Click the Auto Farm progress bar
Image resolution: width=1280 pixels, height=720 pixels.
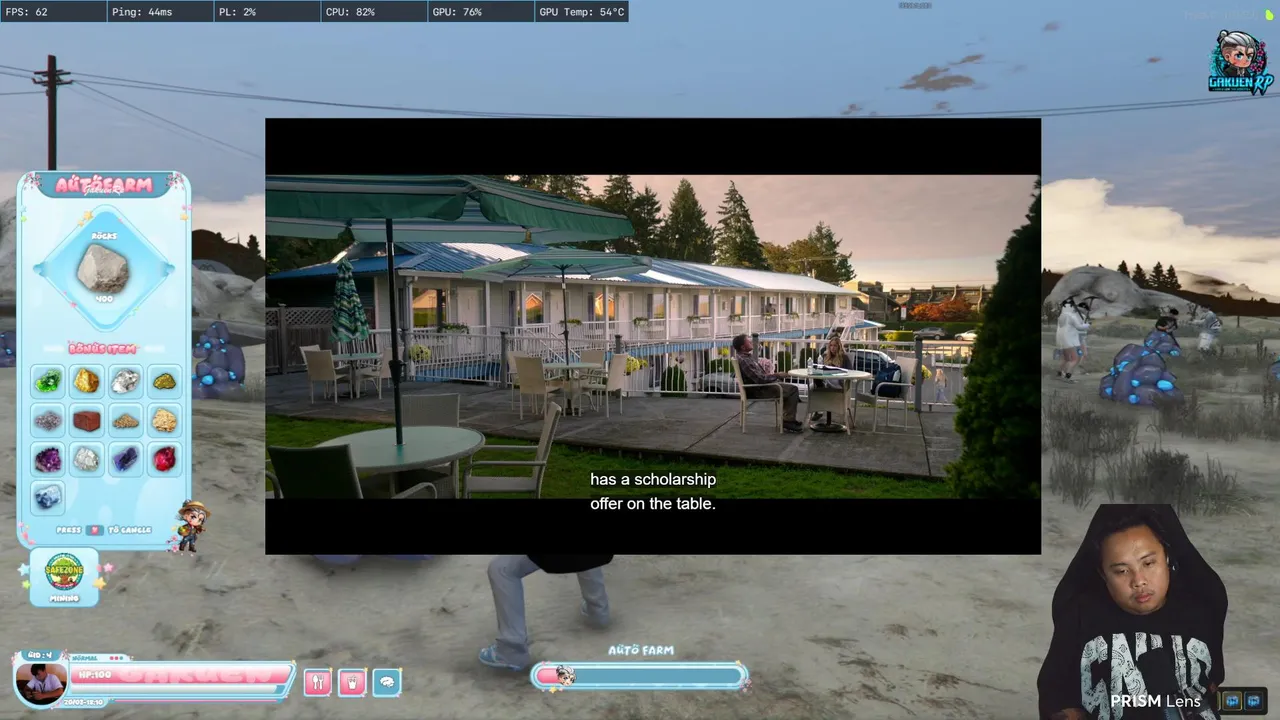coord(640,677)
